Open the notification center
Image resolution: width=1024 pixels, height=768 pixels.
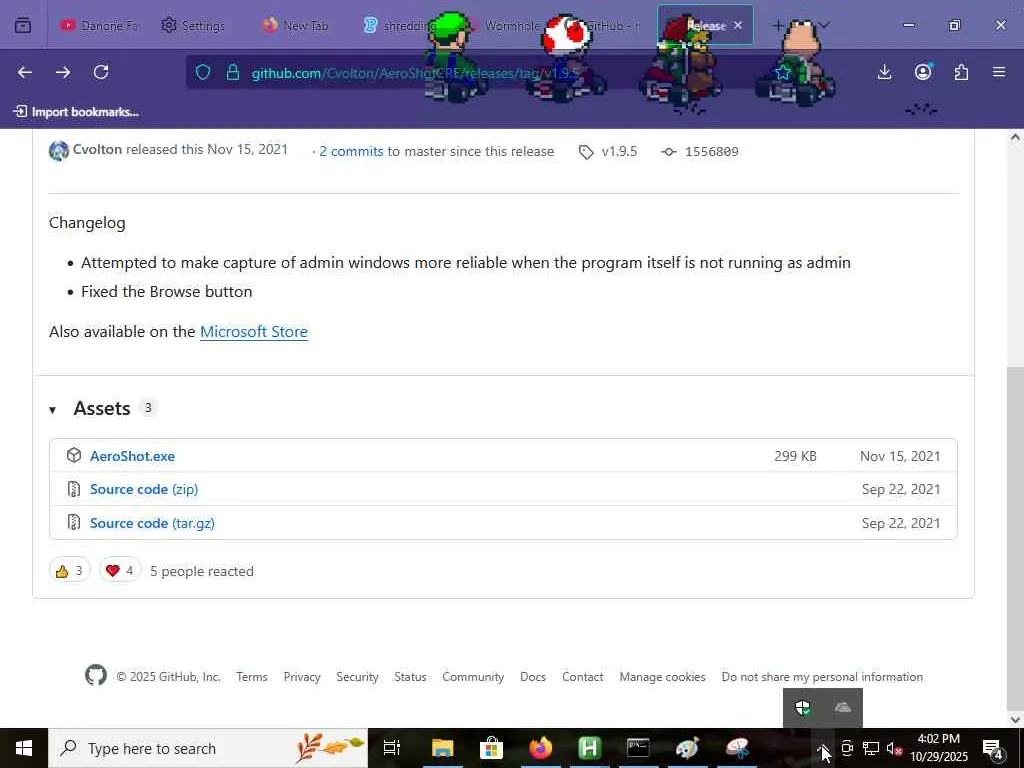click(992, 748)
